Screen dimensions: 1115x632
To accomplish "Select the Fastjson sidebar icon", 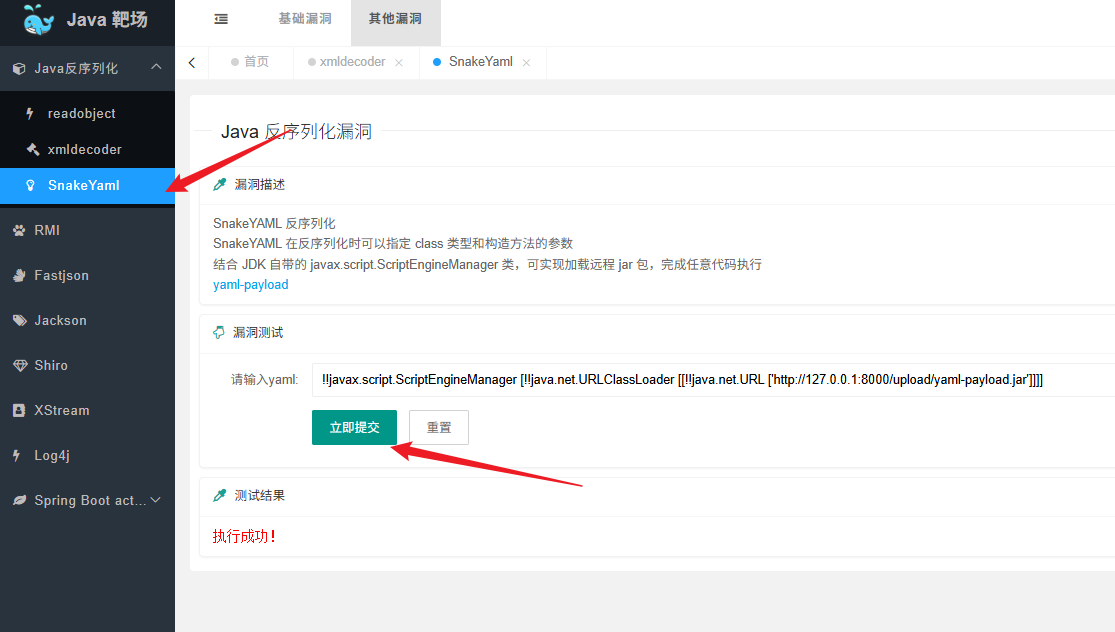I will [x=19, y=275].
